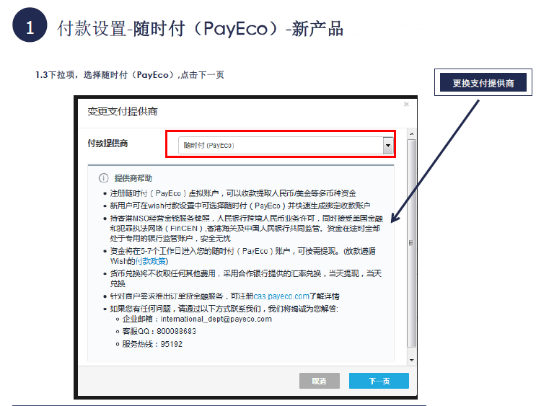Image resolution: width=554 pixels, height=406 pixels.
Task: Click the 提供商帮助 heading text
Action: 133,178
